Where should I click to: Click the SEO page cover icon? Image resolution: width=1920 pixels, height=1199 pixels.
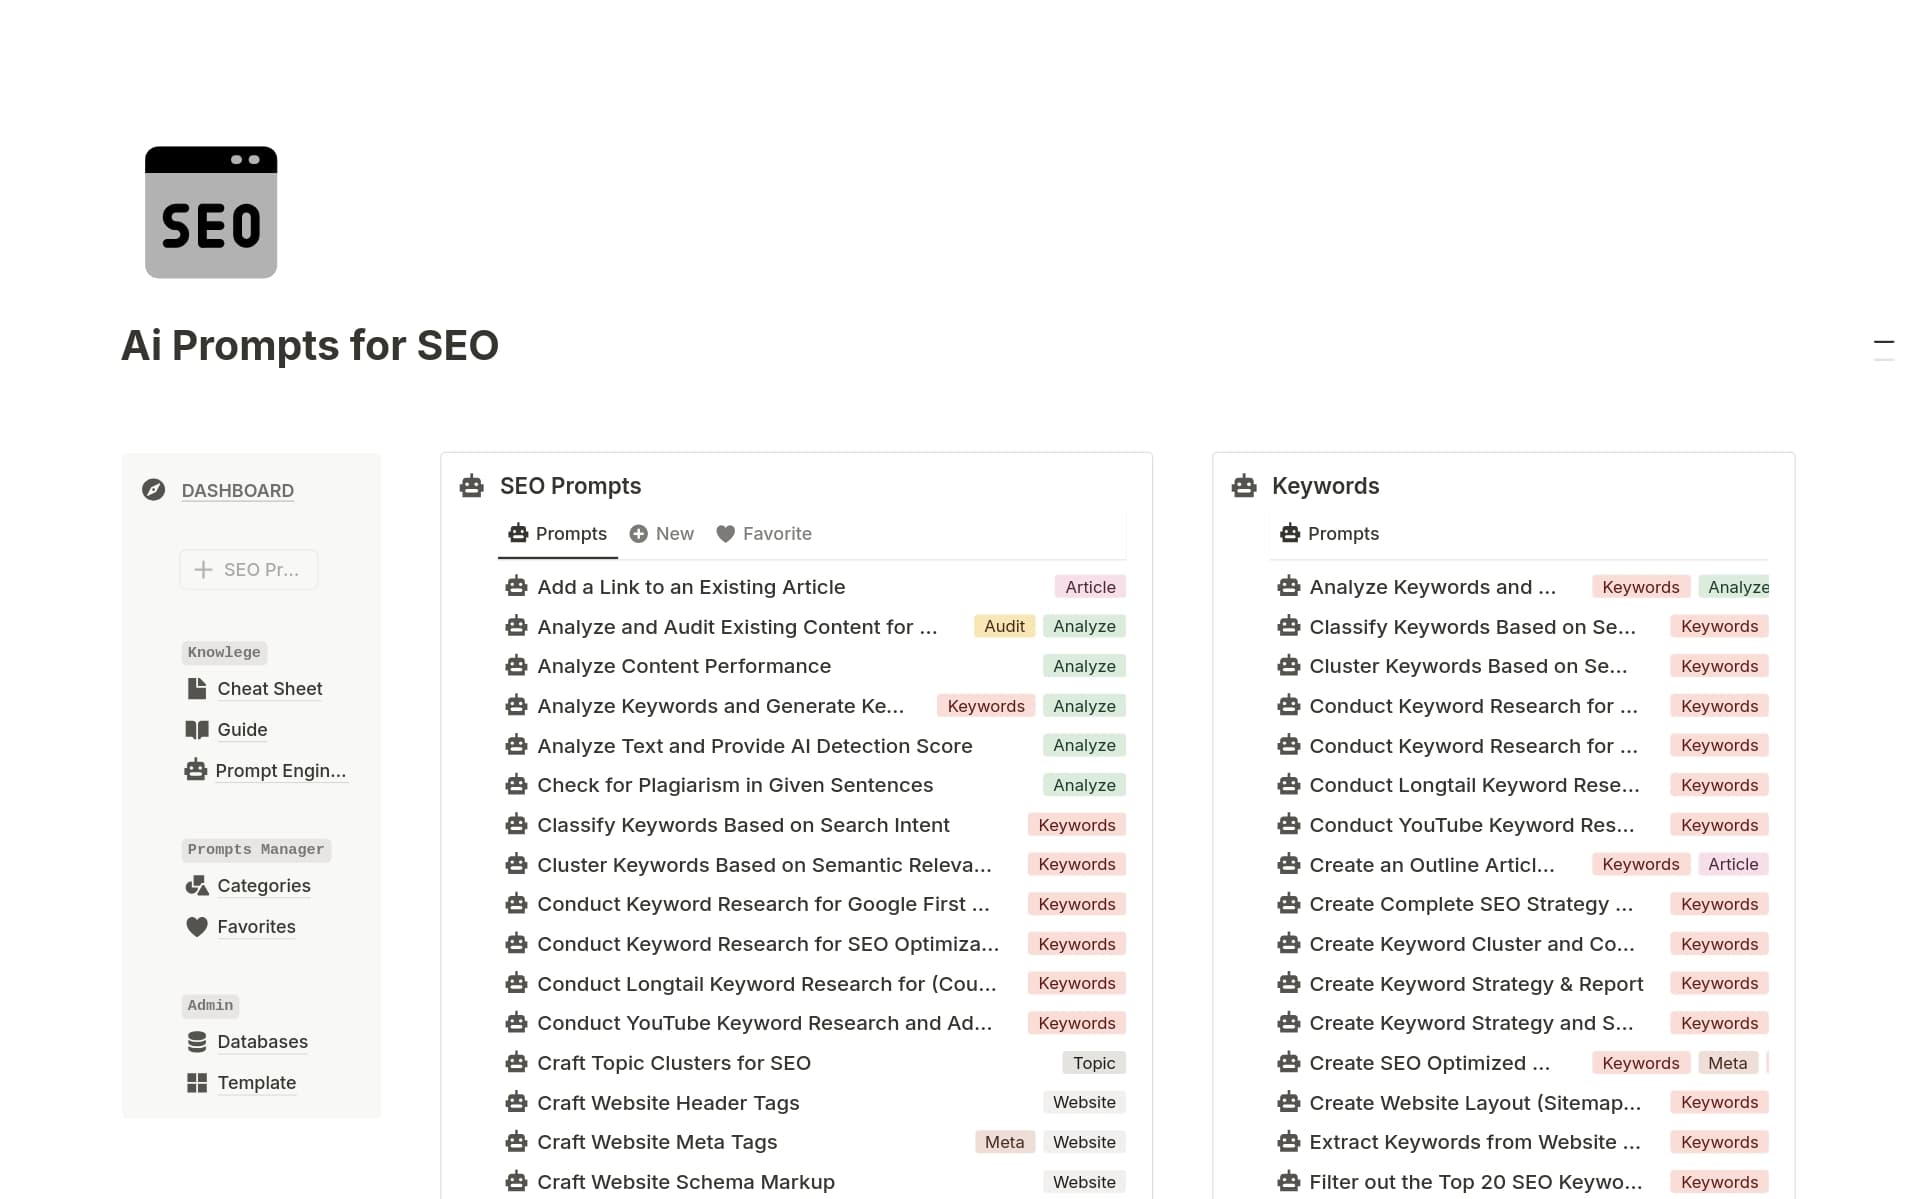pos(210,212)
